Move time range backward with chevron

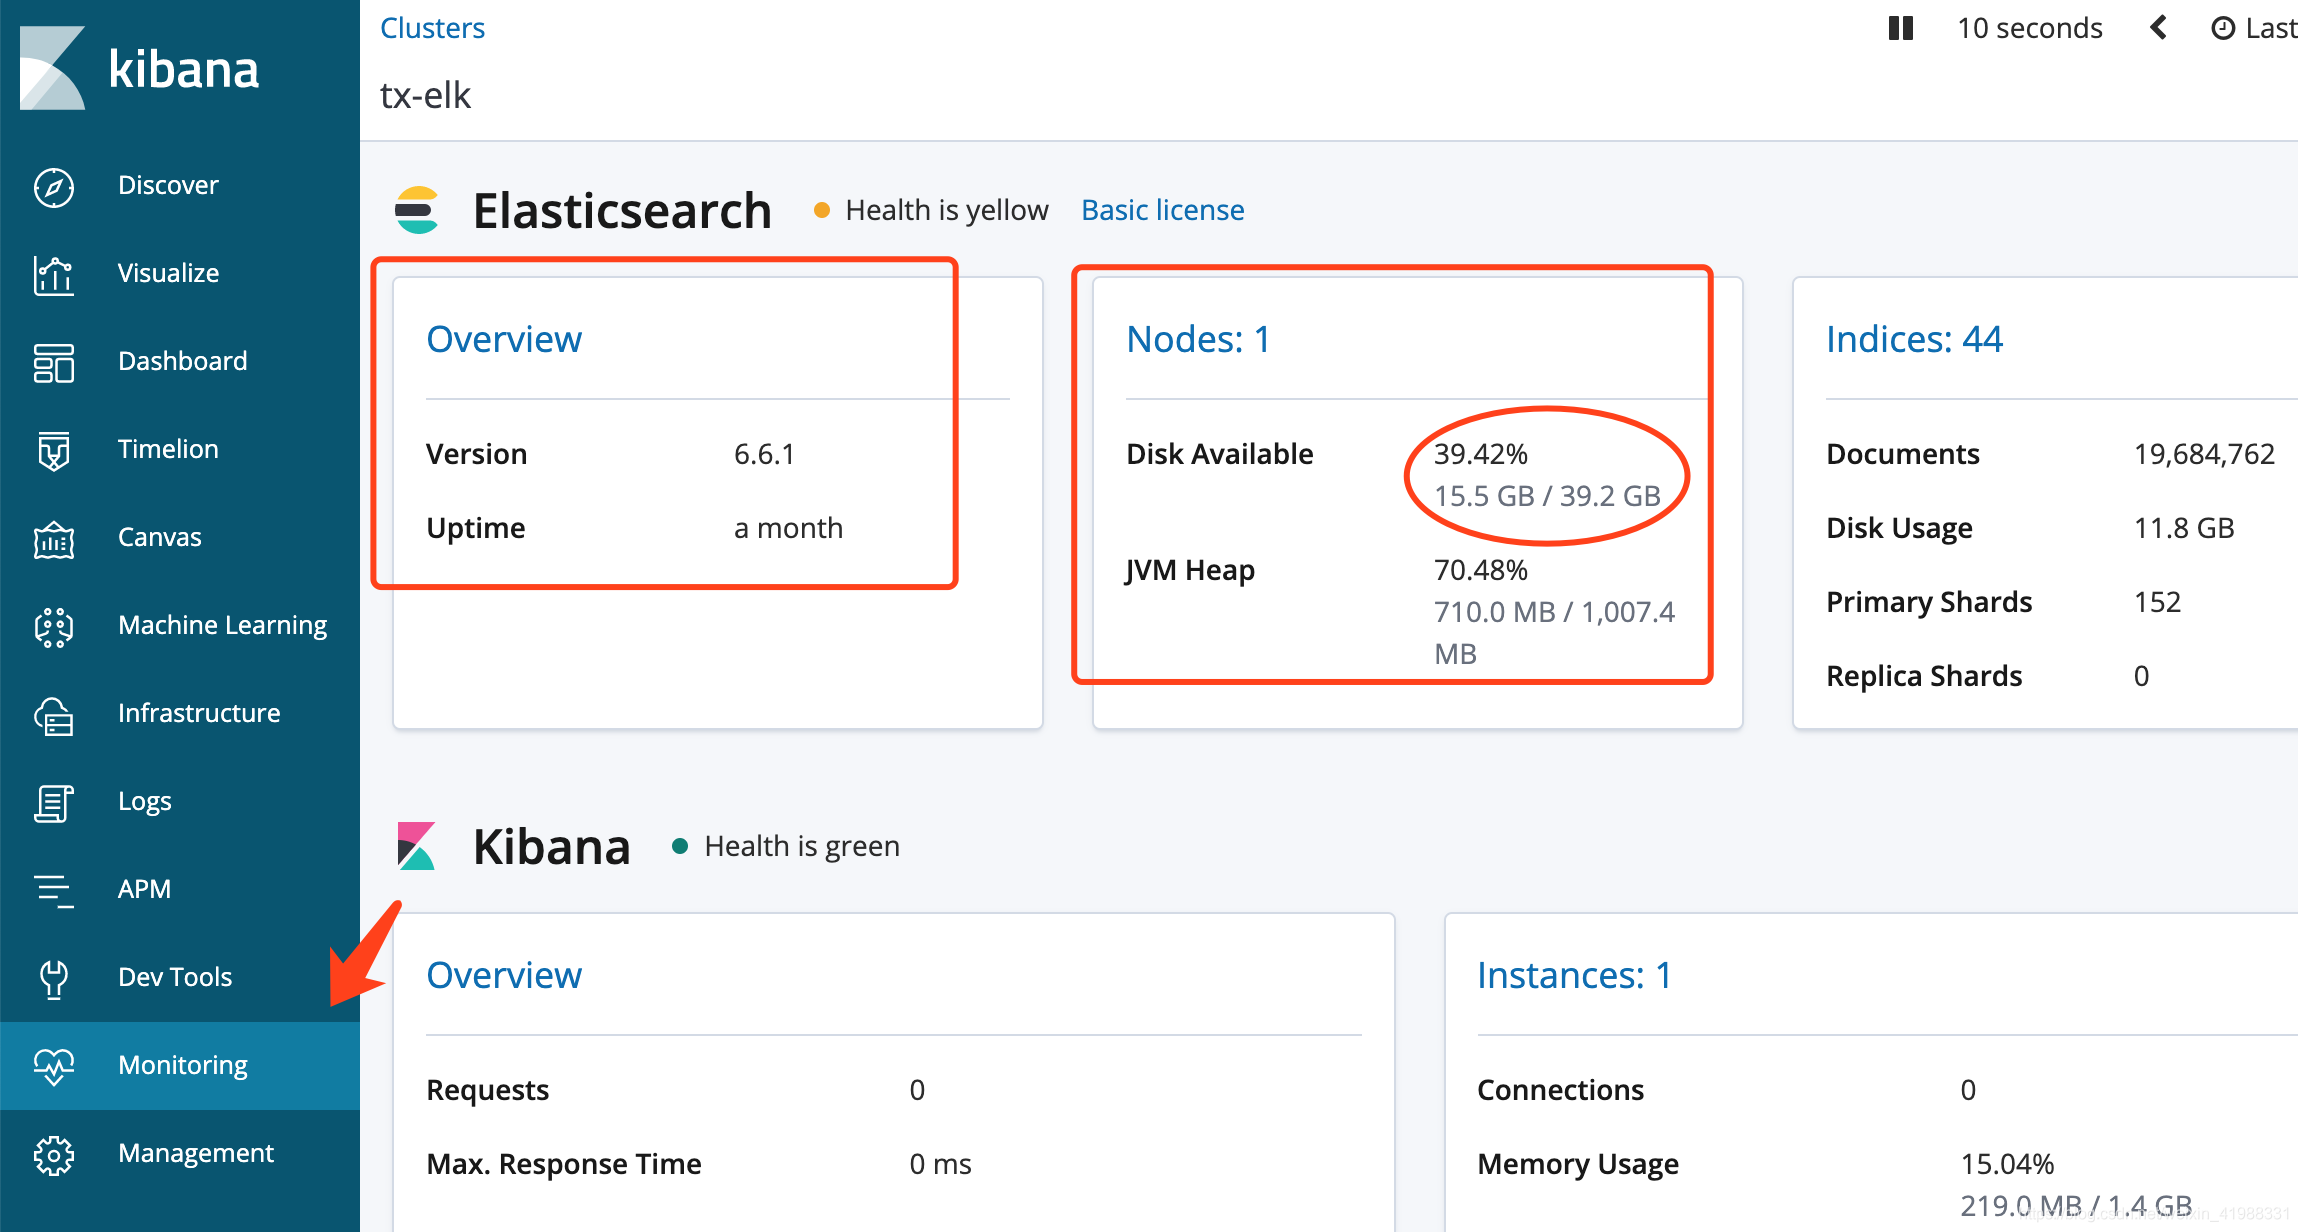click(x=2158, y=28)
